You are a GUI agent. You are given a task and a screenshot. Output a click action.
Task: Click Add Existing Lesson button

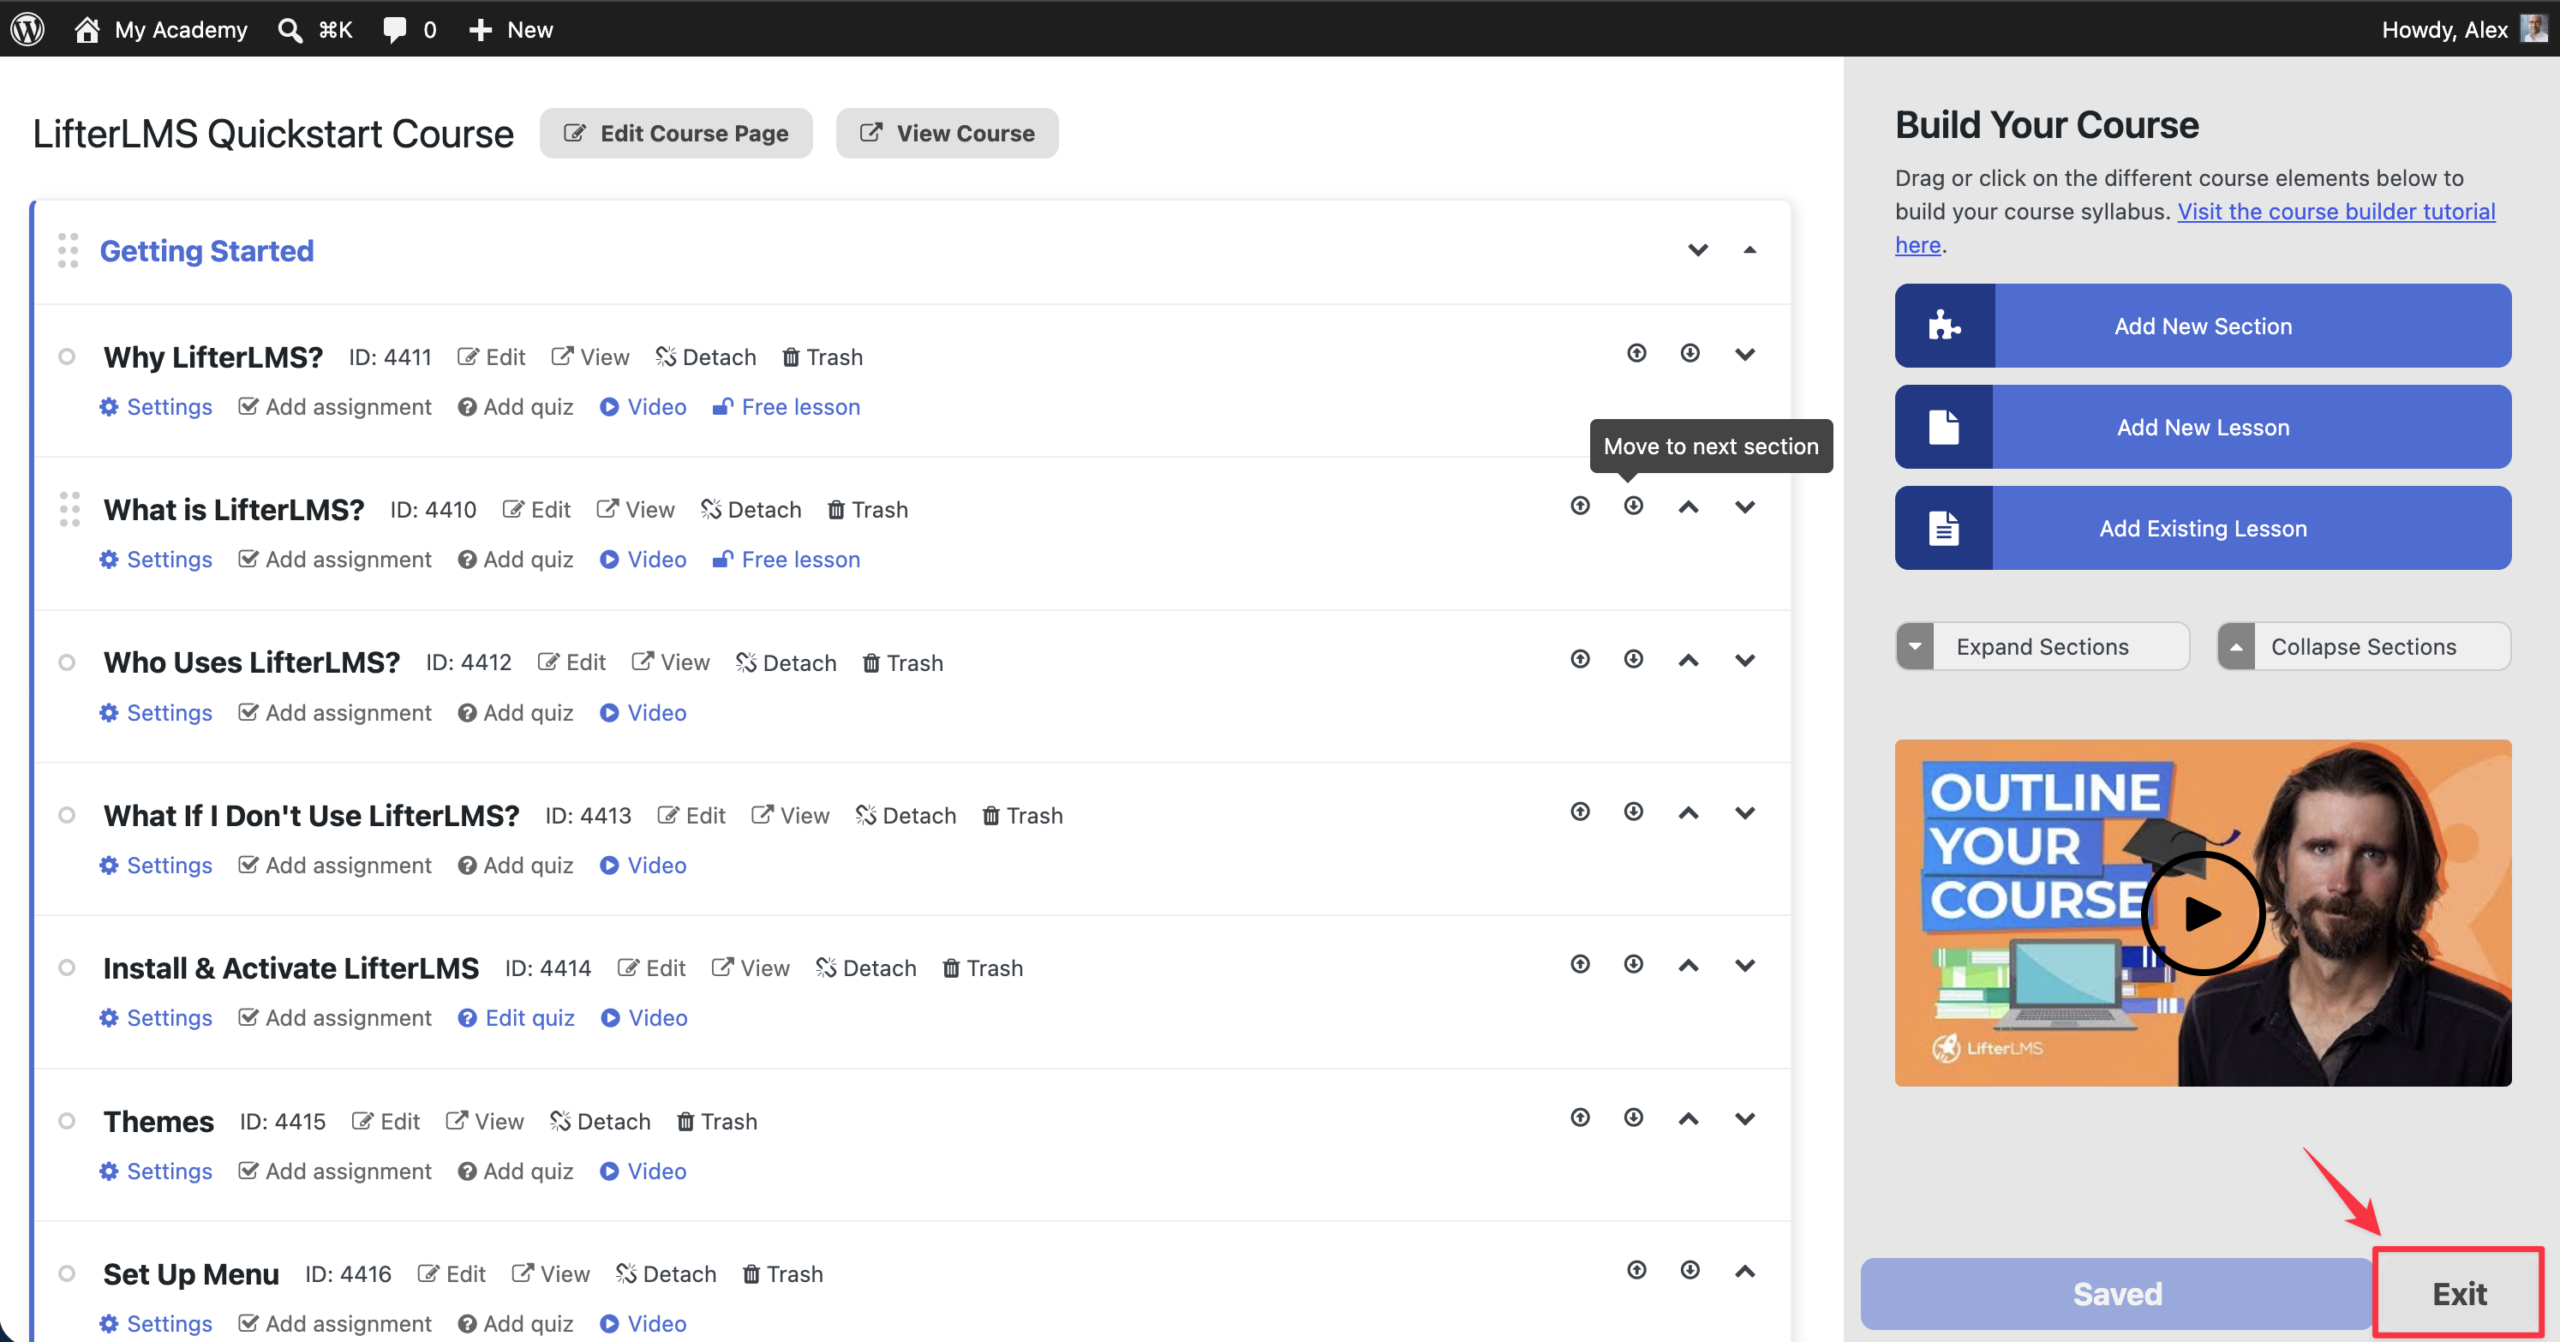click(x=2203, y=528)
